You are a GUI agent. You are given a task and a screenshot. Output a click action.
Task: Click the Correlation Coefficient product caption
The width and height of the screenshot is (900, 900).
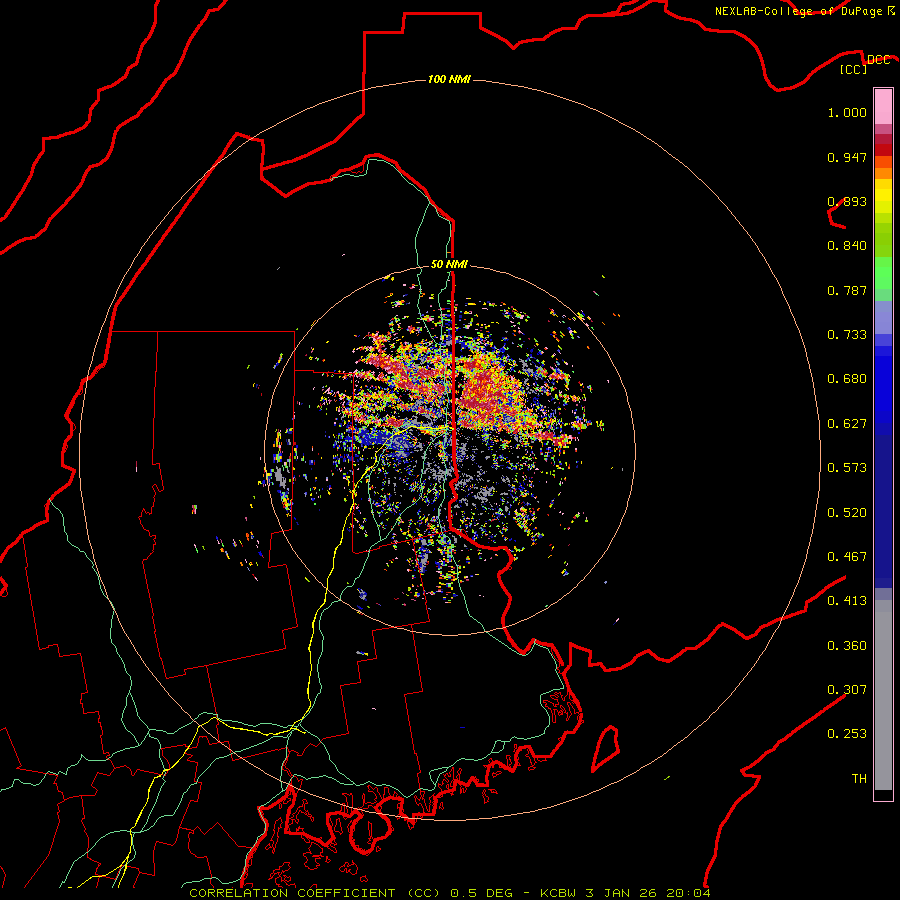pyautogui.click(x=449, y=893)
